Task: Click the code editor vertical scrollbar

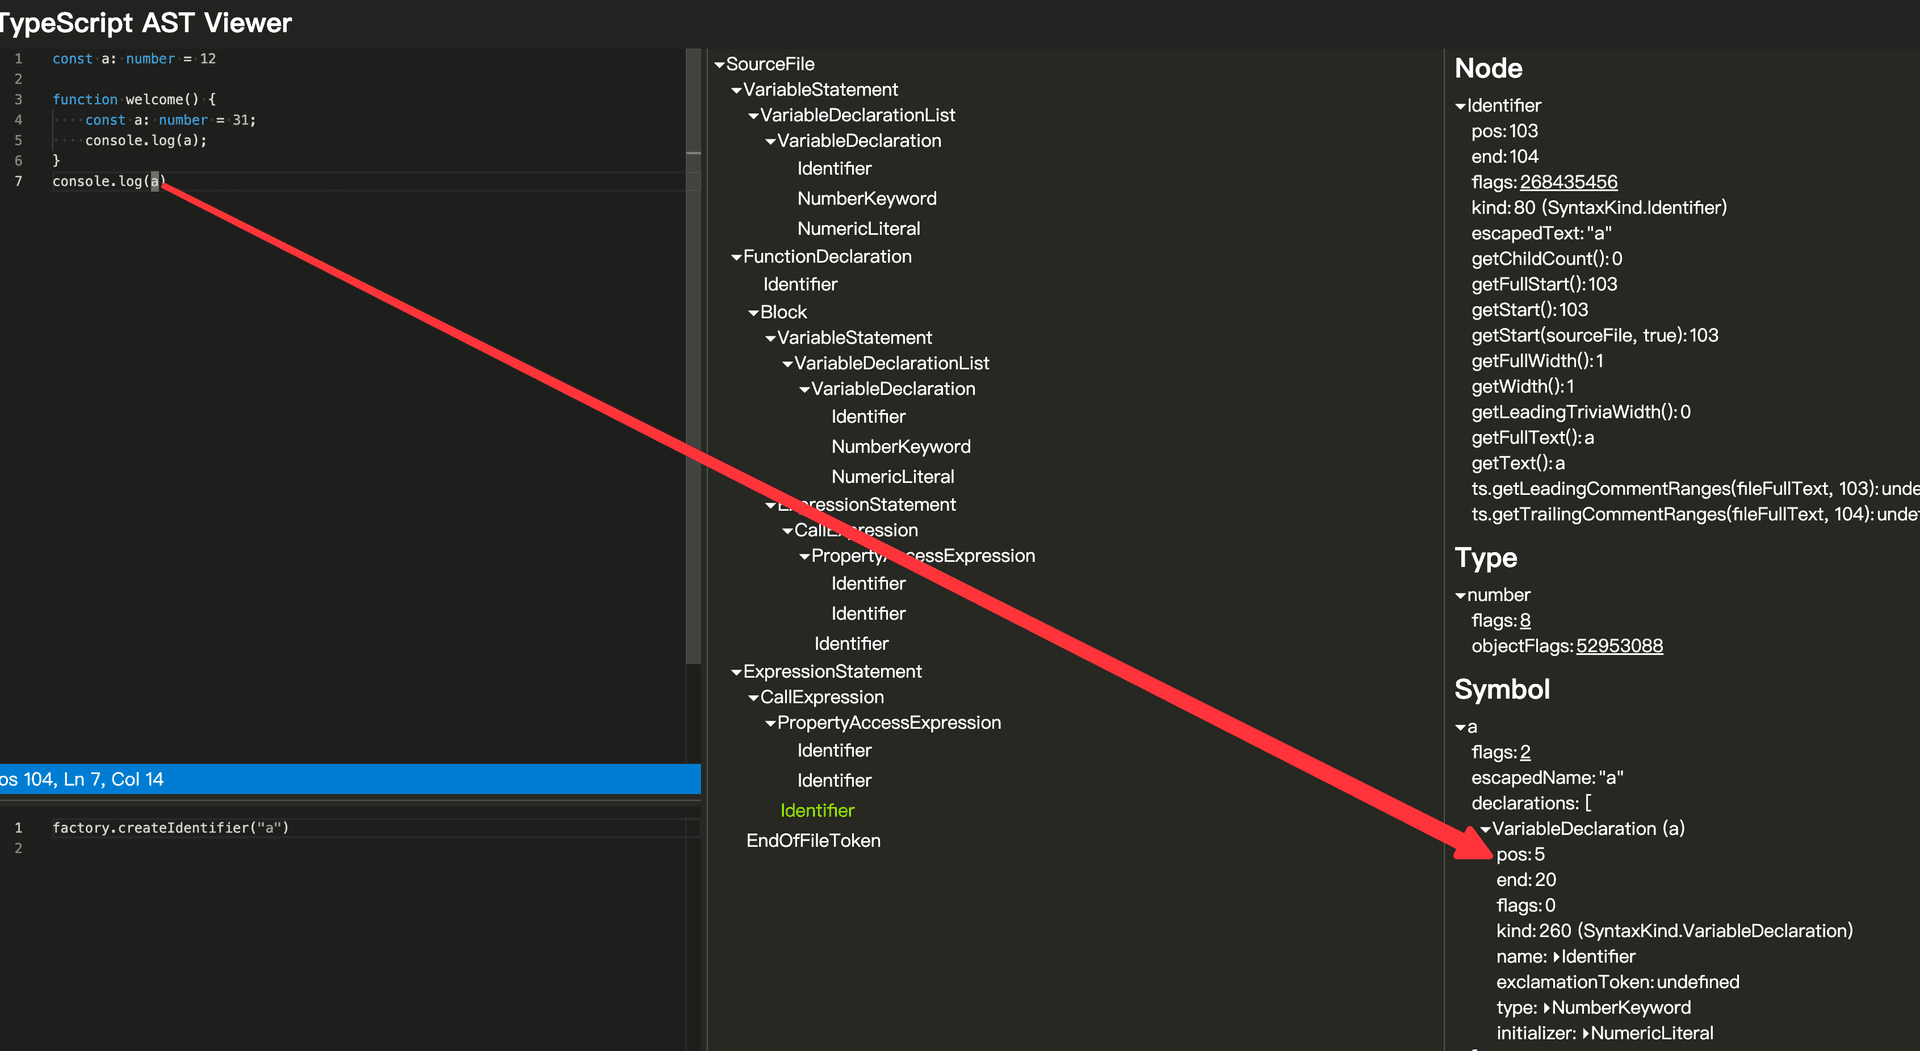Action: [693, 400]
